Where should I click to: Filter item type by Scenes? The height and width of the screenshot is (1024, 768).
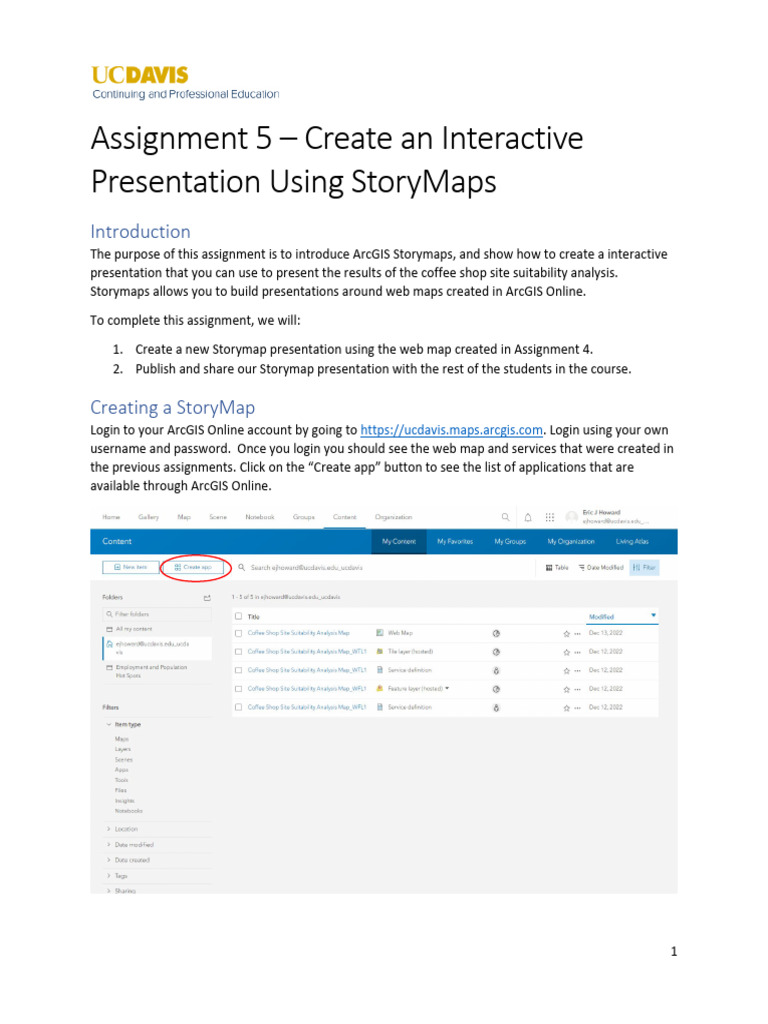pyautogui.click(x=123, y=760)
